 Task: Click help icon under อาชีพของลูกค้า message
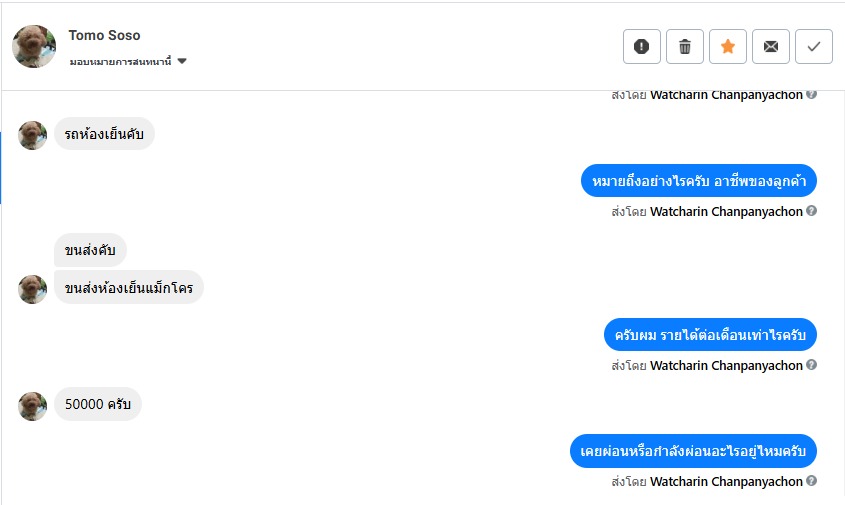tap(812, 211)
